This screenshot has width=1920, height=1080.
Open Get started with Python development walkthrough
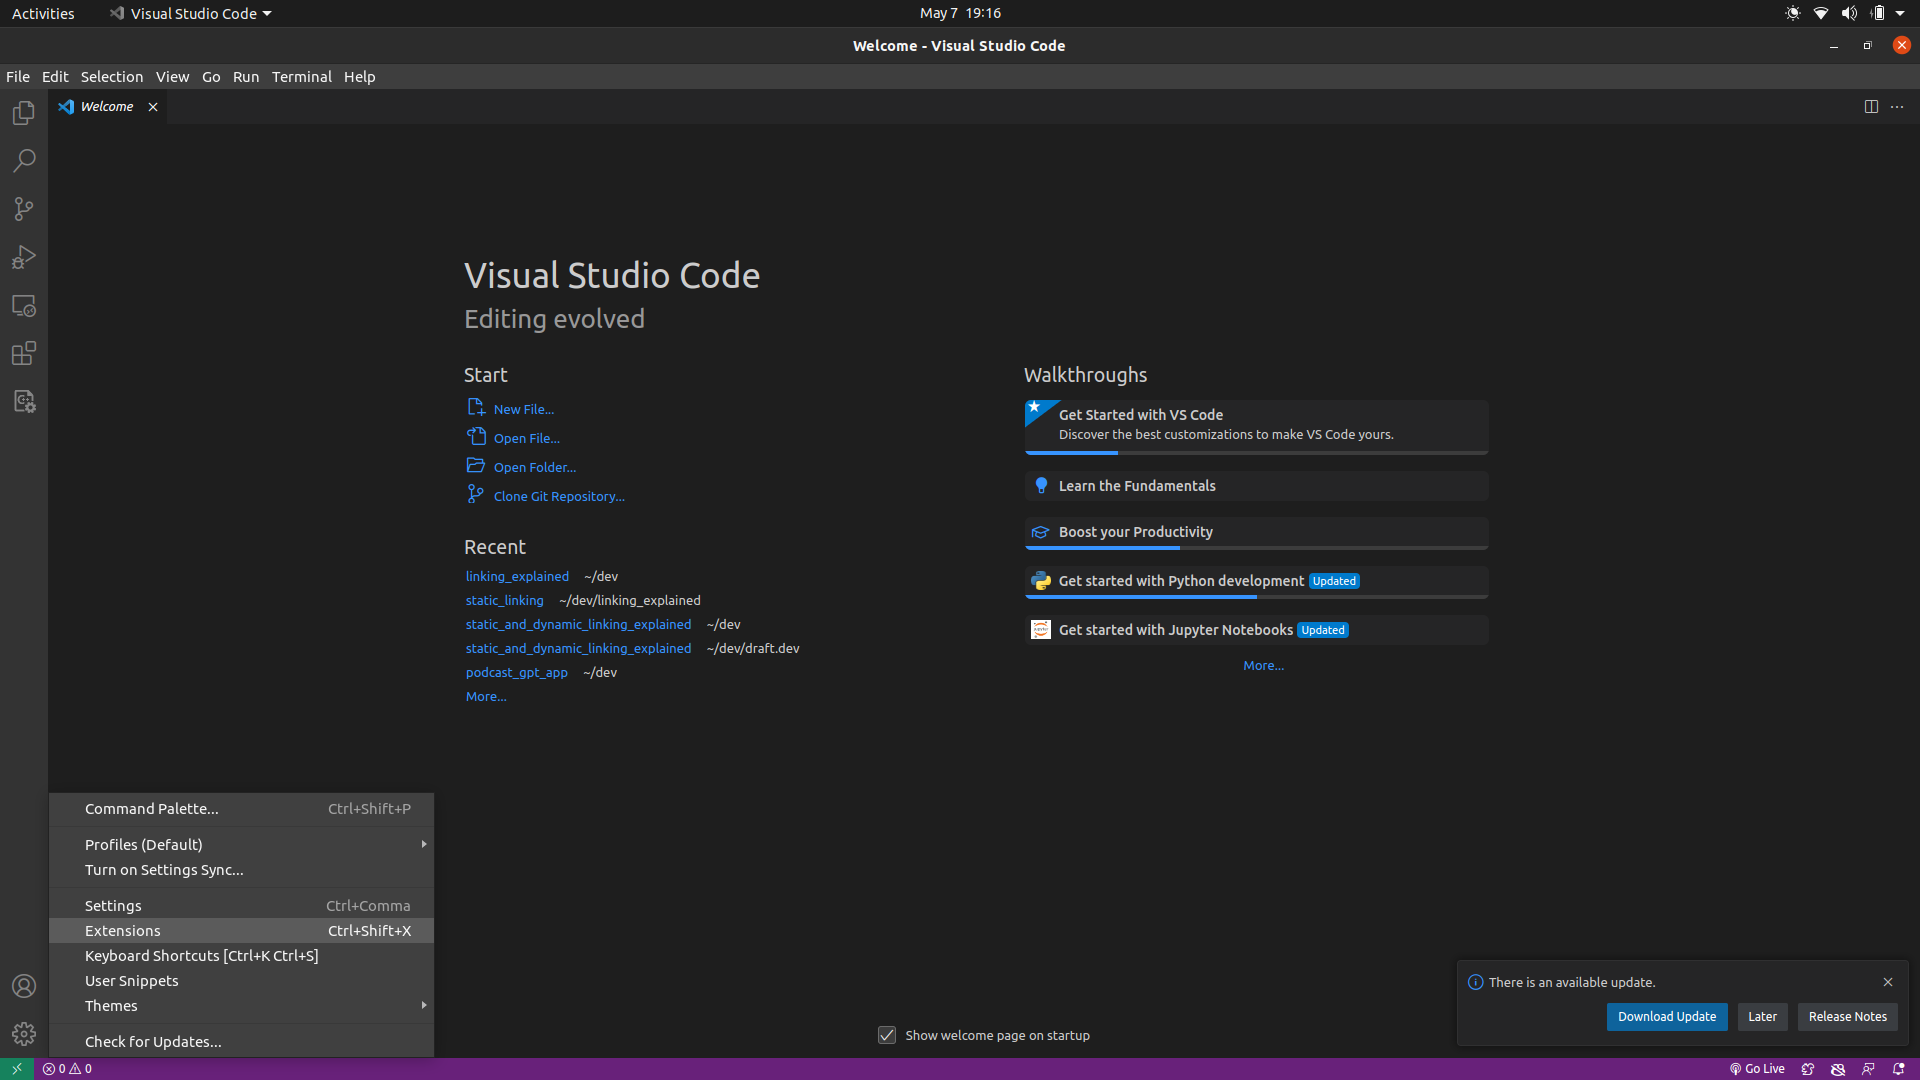(1180, 581)
